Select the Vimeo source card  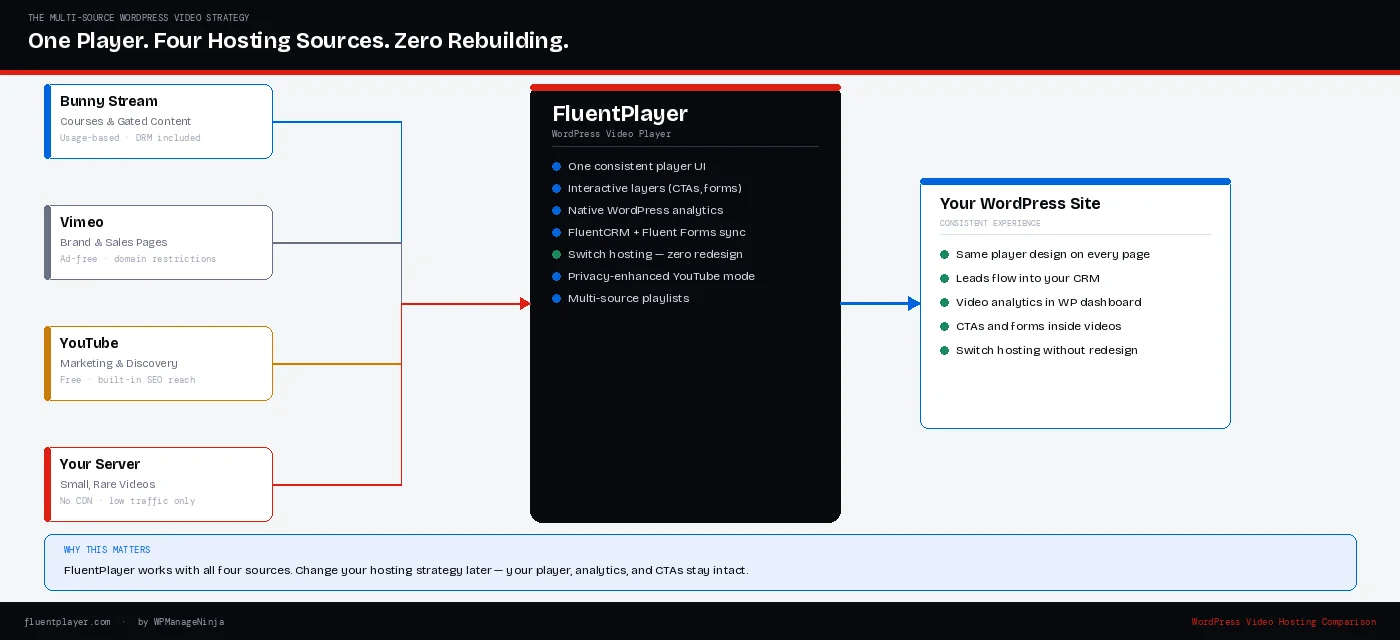157,241
